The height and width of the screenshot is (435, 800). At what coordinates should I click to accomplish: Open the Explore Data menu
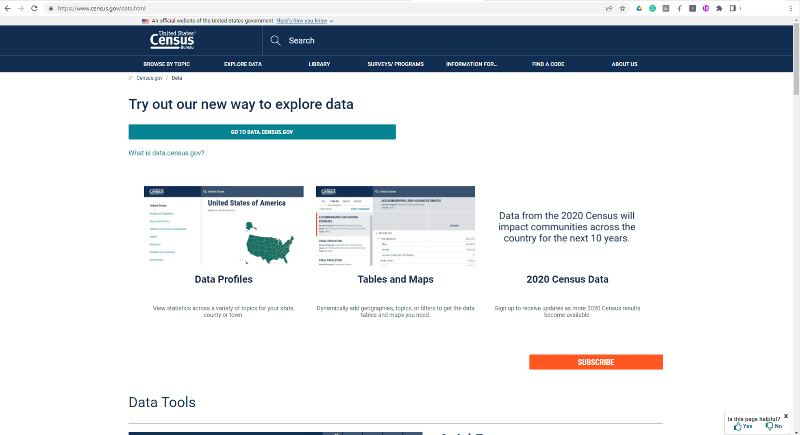(243, 64)
